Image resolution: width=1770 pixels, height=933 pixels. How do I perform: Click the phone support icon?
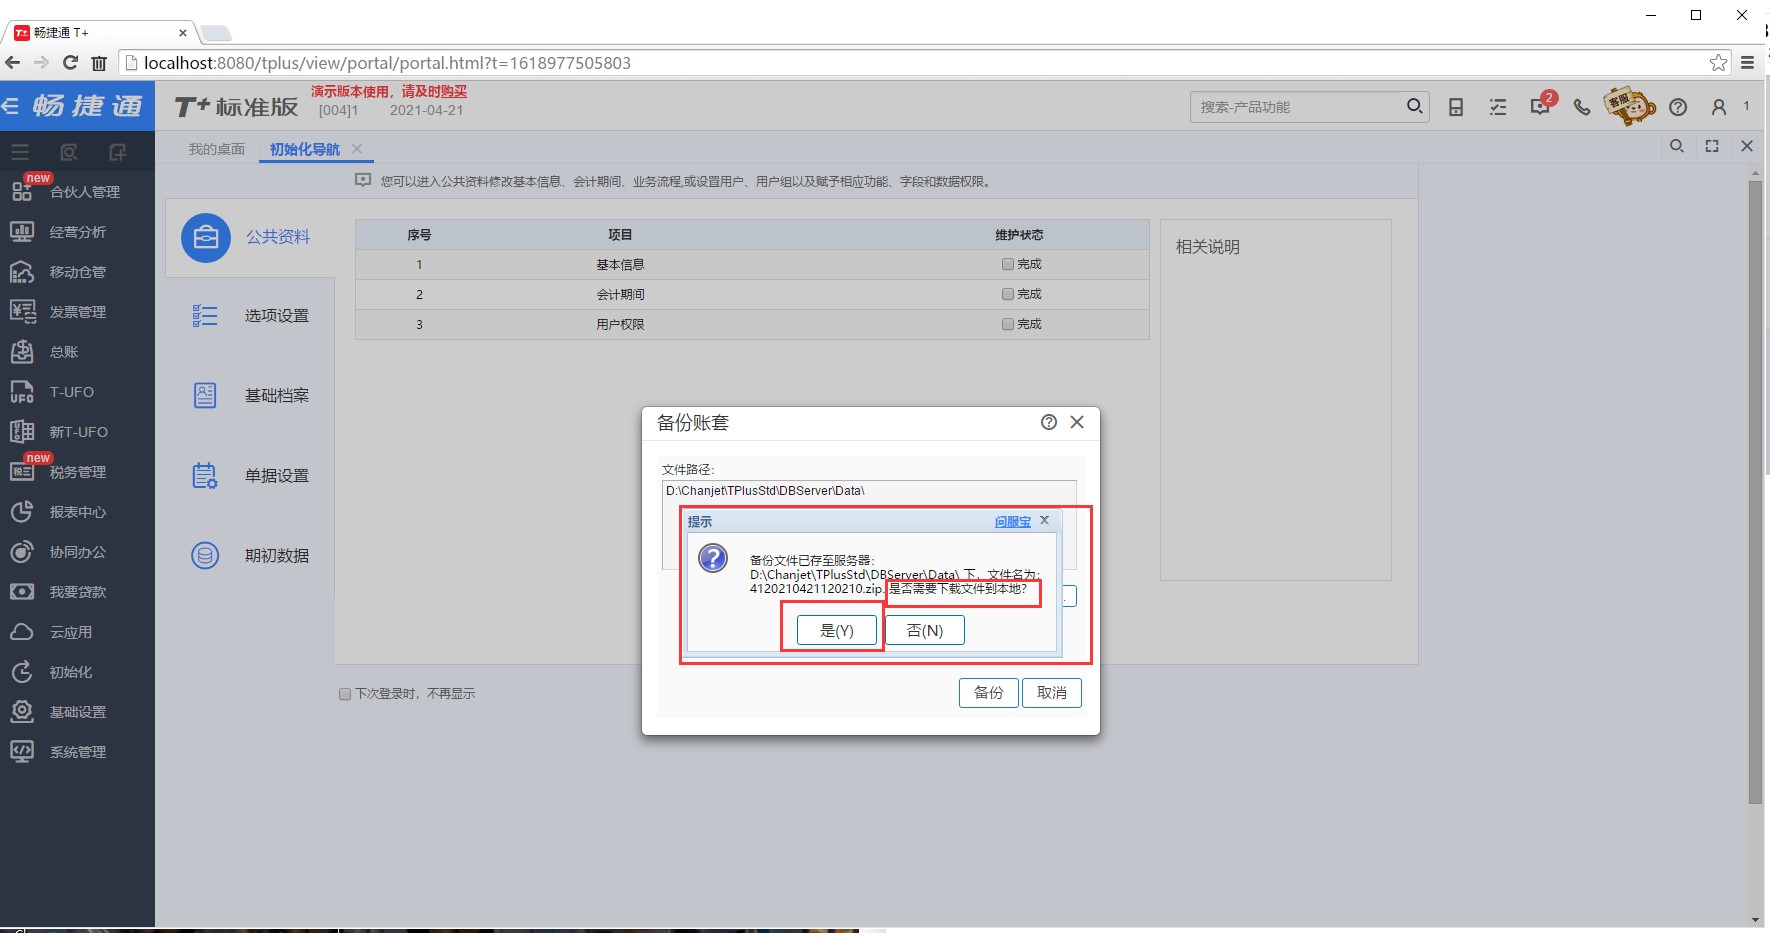click(x=1582, y=107)
